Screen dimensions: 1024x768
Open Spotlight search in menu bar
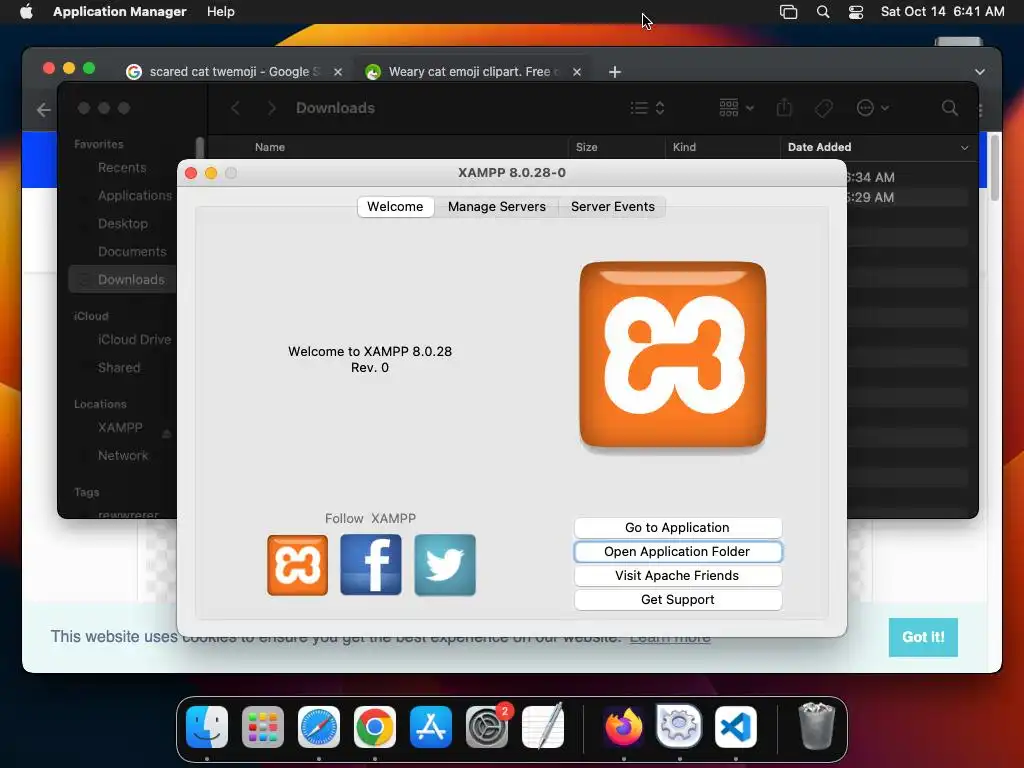click(x=823, y=12)
